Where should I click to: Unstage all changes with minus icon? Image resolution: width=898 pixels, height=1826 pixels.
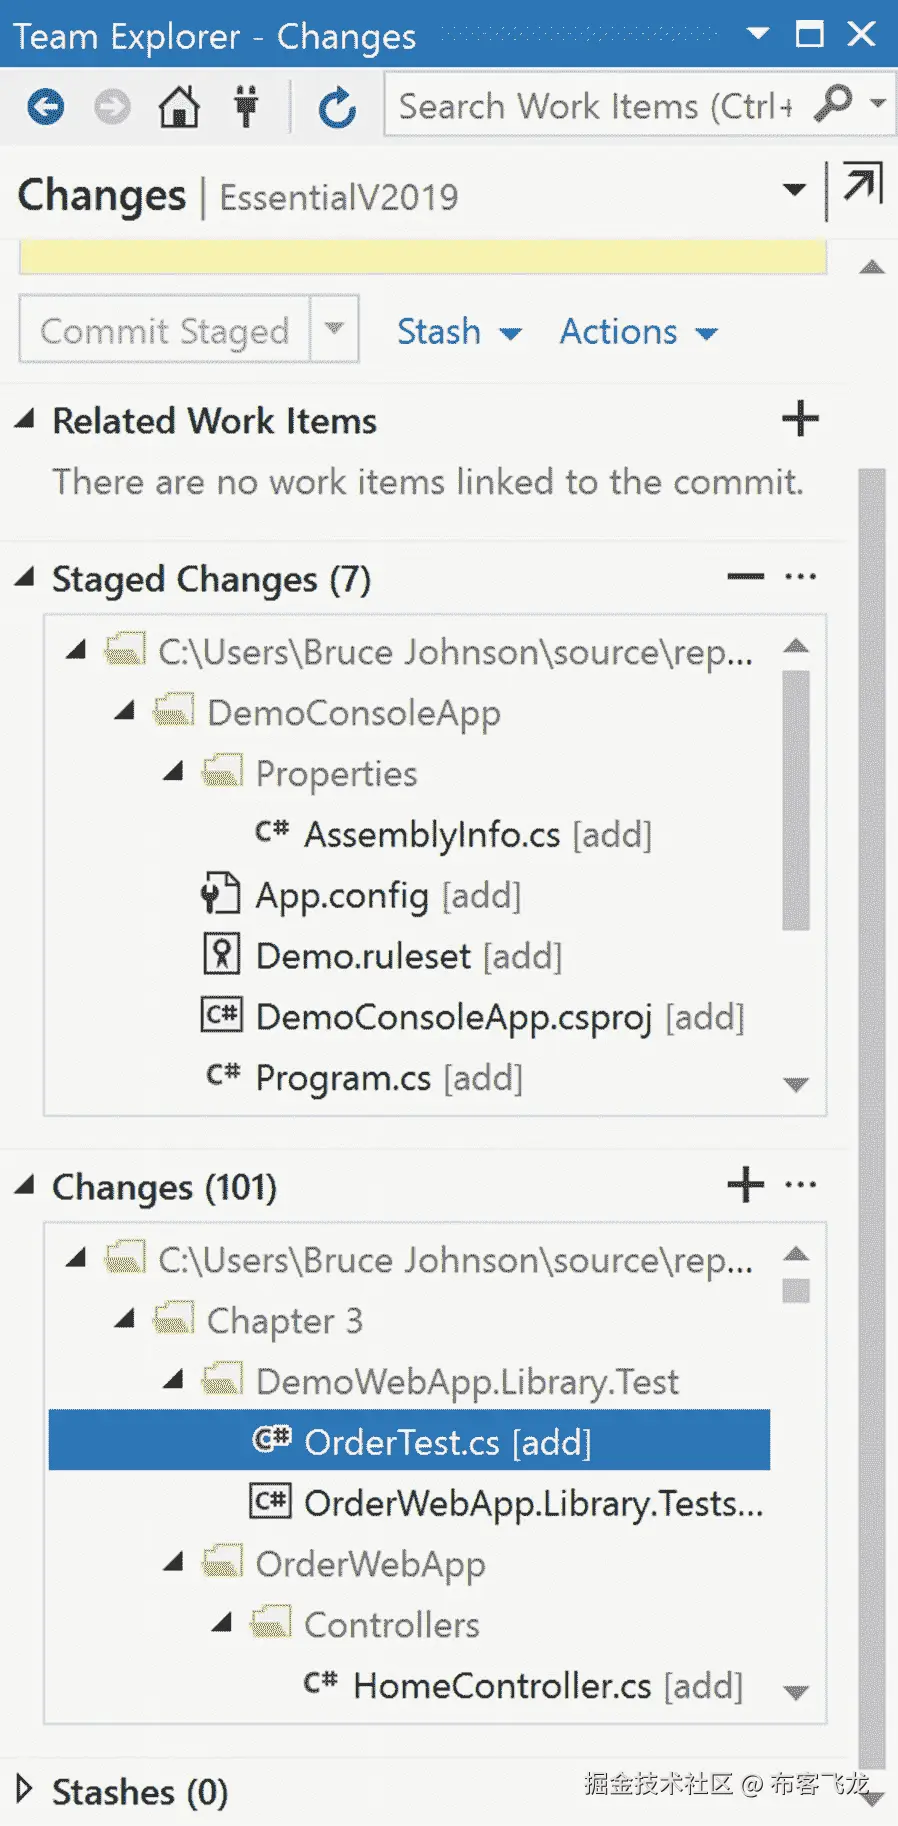(x=745, y=577)
